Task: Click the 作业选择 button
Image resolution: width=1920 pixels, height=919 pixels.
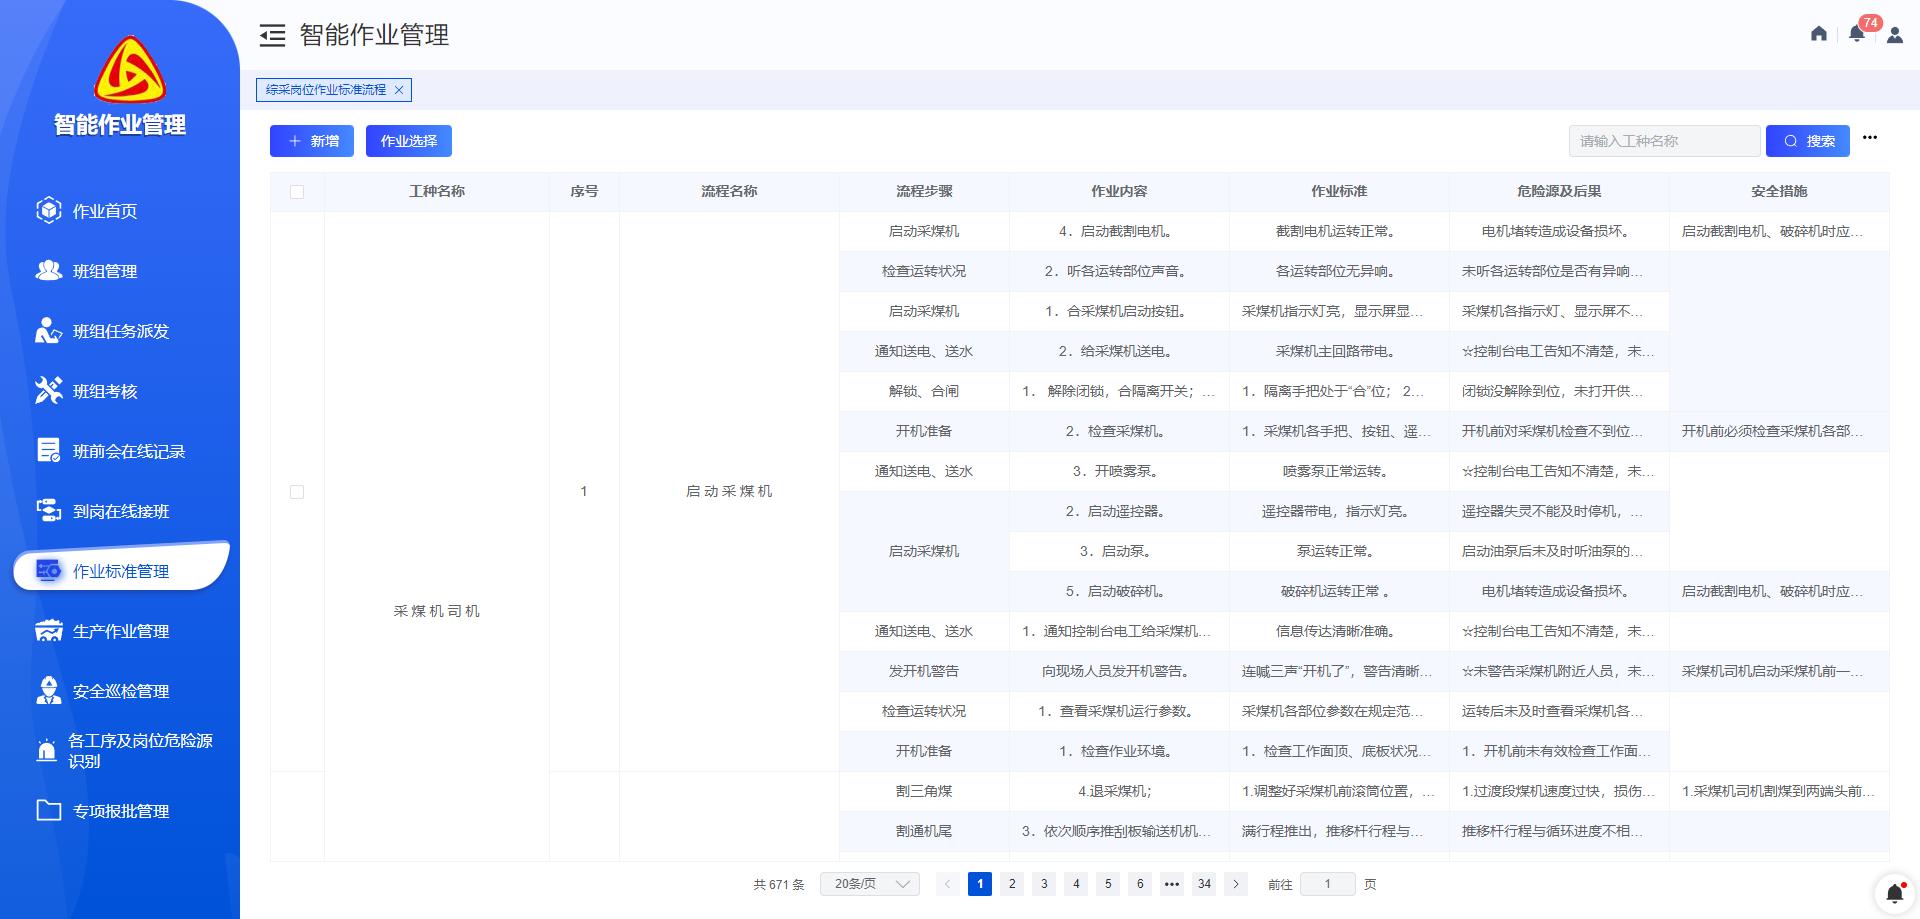Action: pos(409,141)
